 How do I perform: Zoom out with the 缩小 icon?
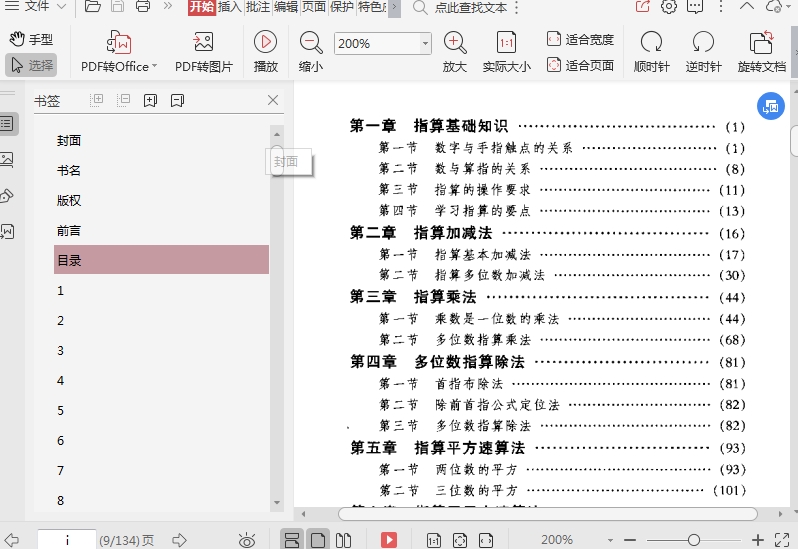(310, 51)
